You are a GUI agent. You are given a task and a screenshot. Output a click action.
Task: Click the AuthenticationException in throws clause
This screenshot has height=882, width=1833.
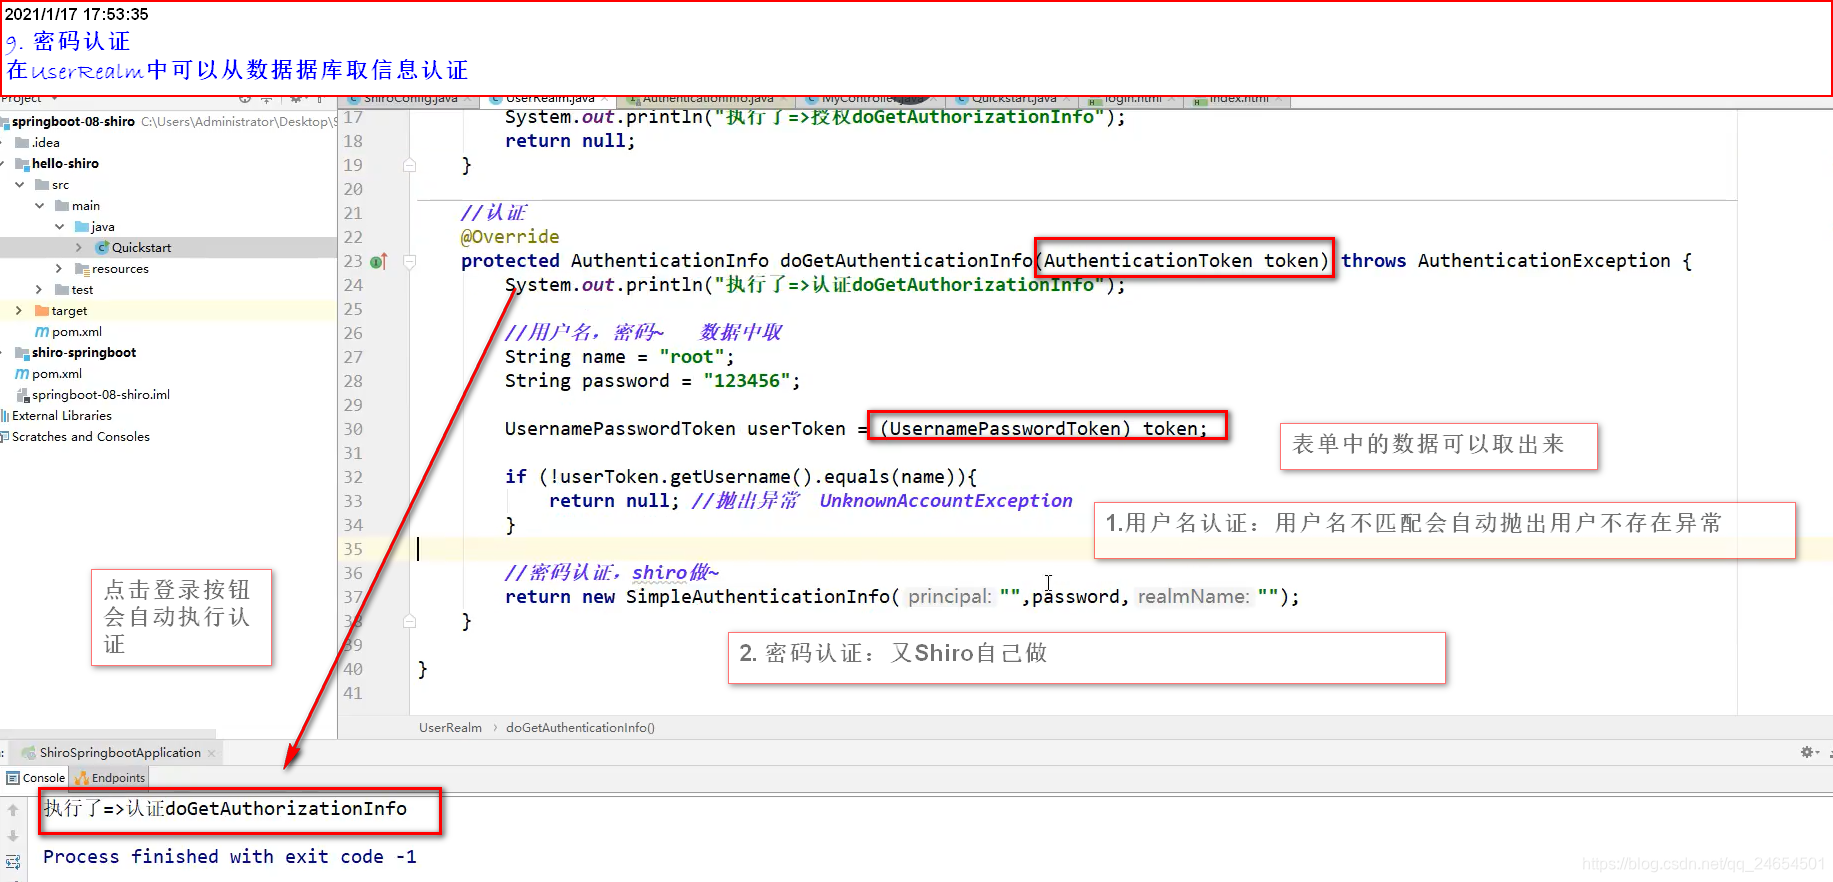point(1544,261)
